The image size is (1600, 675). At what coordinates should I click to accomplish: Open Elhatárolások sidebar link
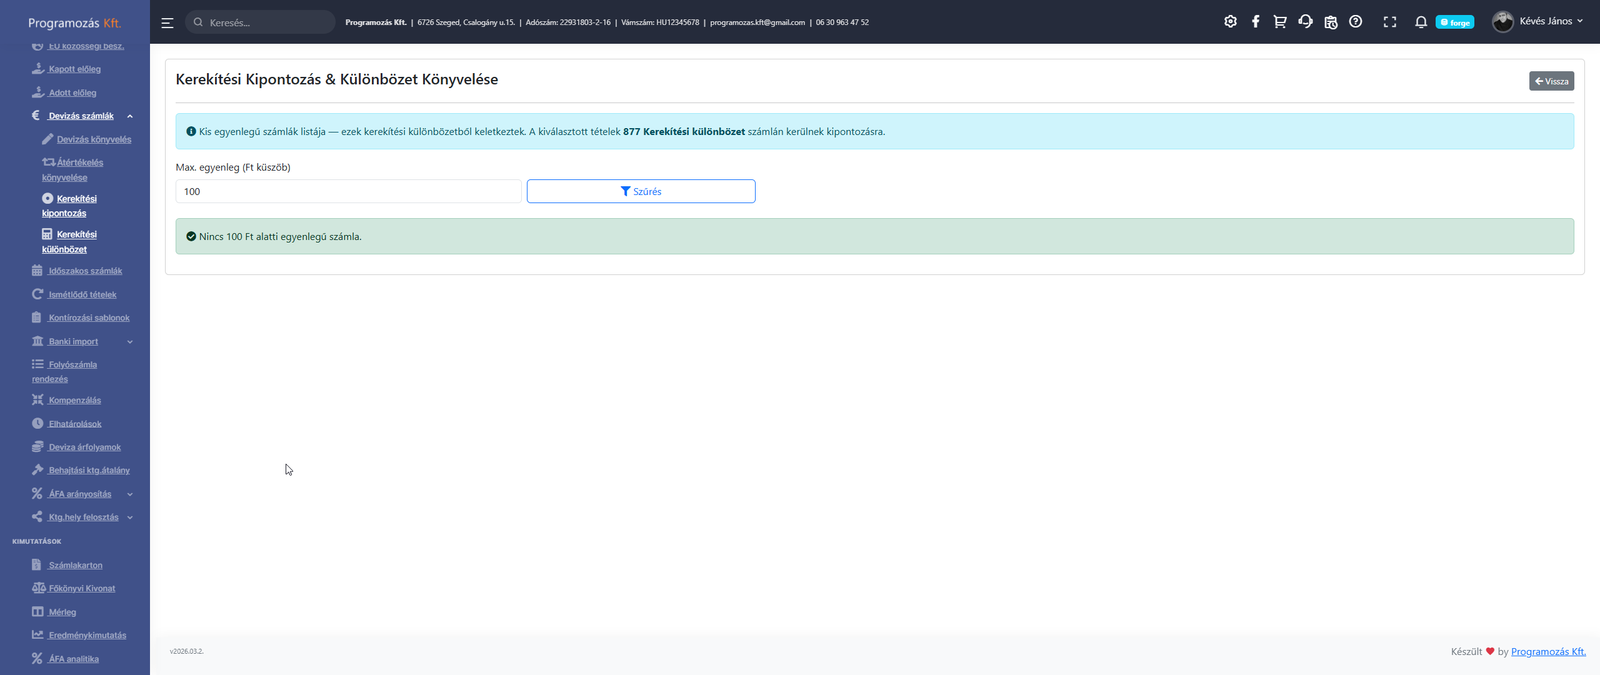pos(75,424)
